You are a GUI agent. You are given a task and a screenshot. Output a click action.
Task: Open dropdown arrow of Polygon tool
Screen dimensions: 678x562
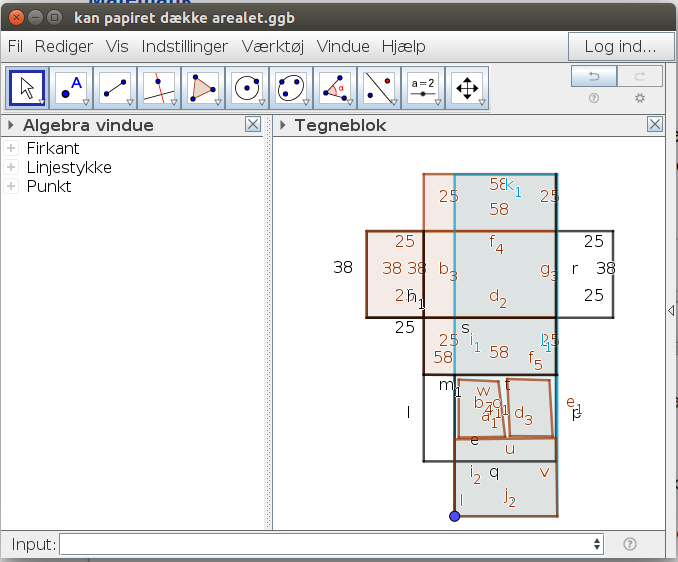point(218,102)
